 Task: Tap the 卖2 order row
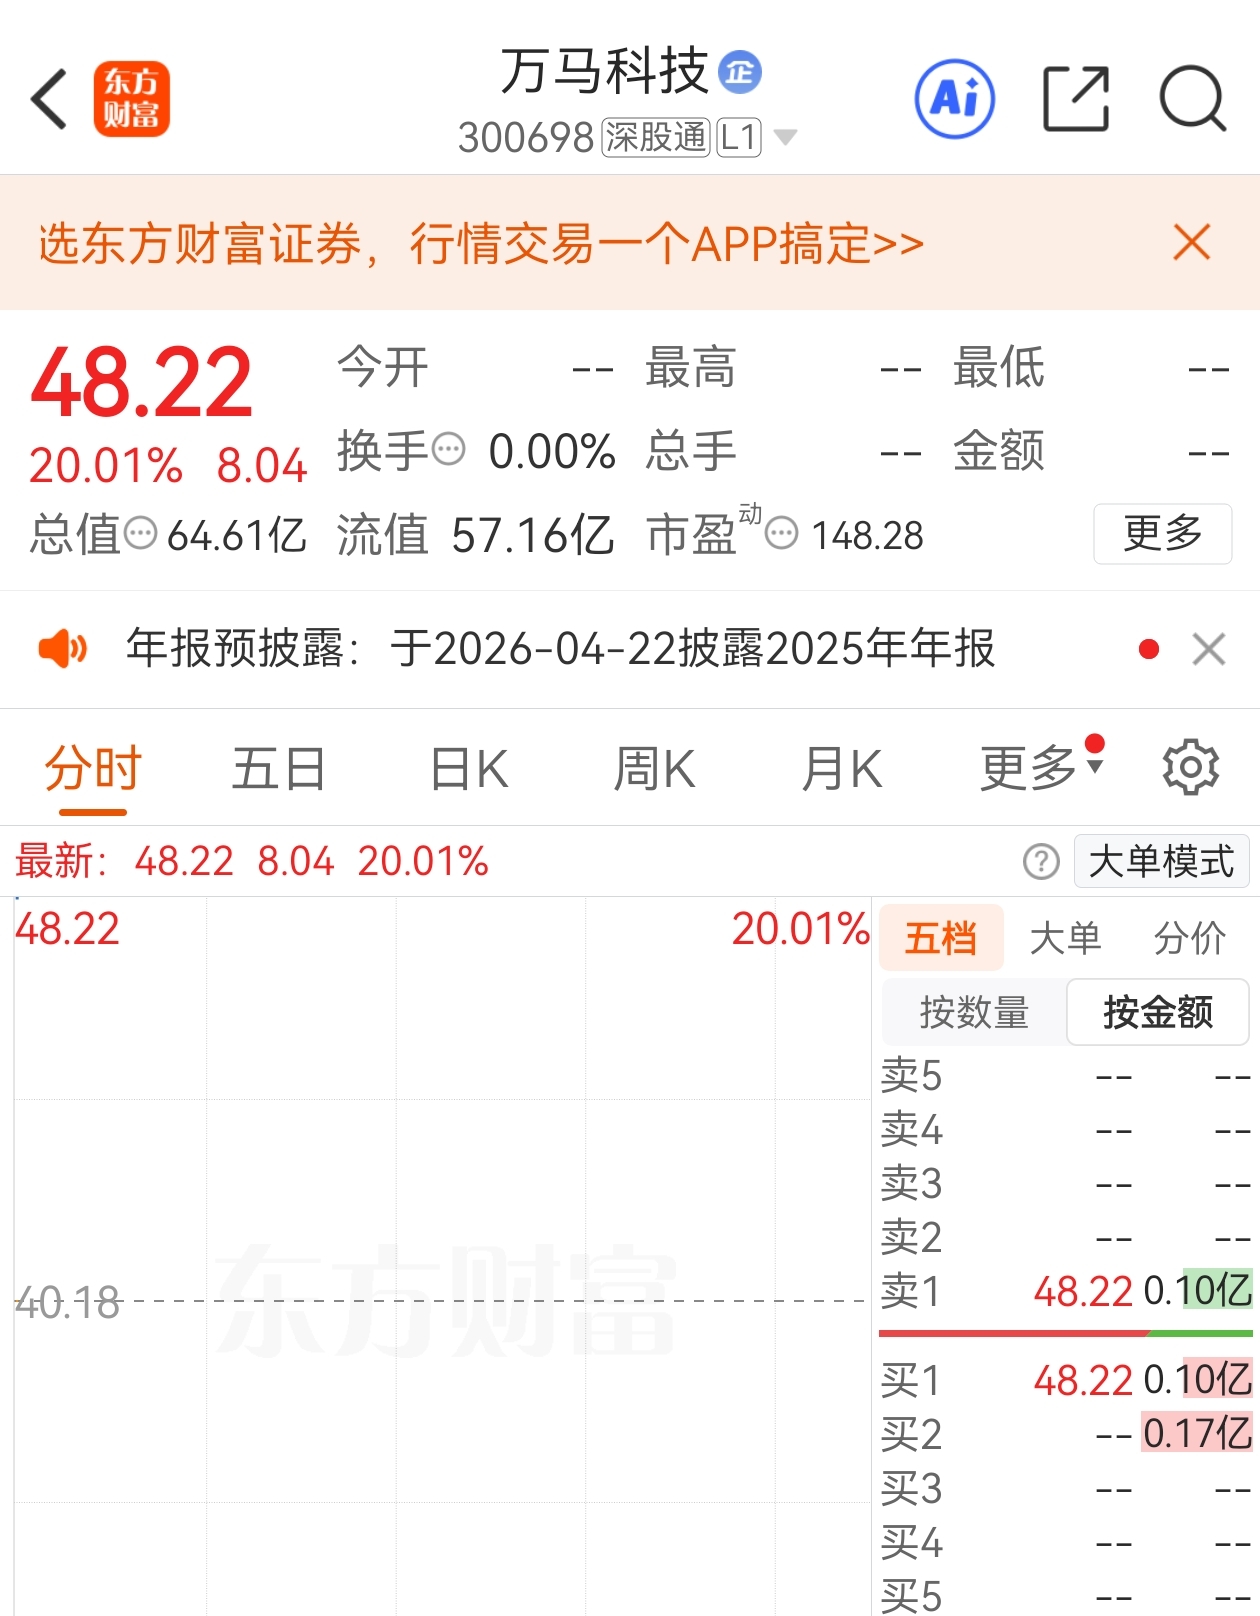pyautogui.click(x=1065, y=1238)
